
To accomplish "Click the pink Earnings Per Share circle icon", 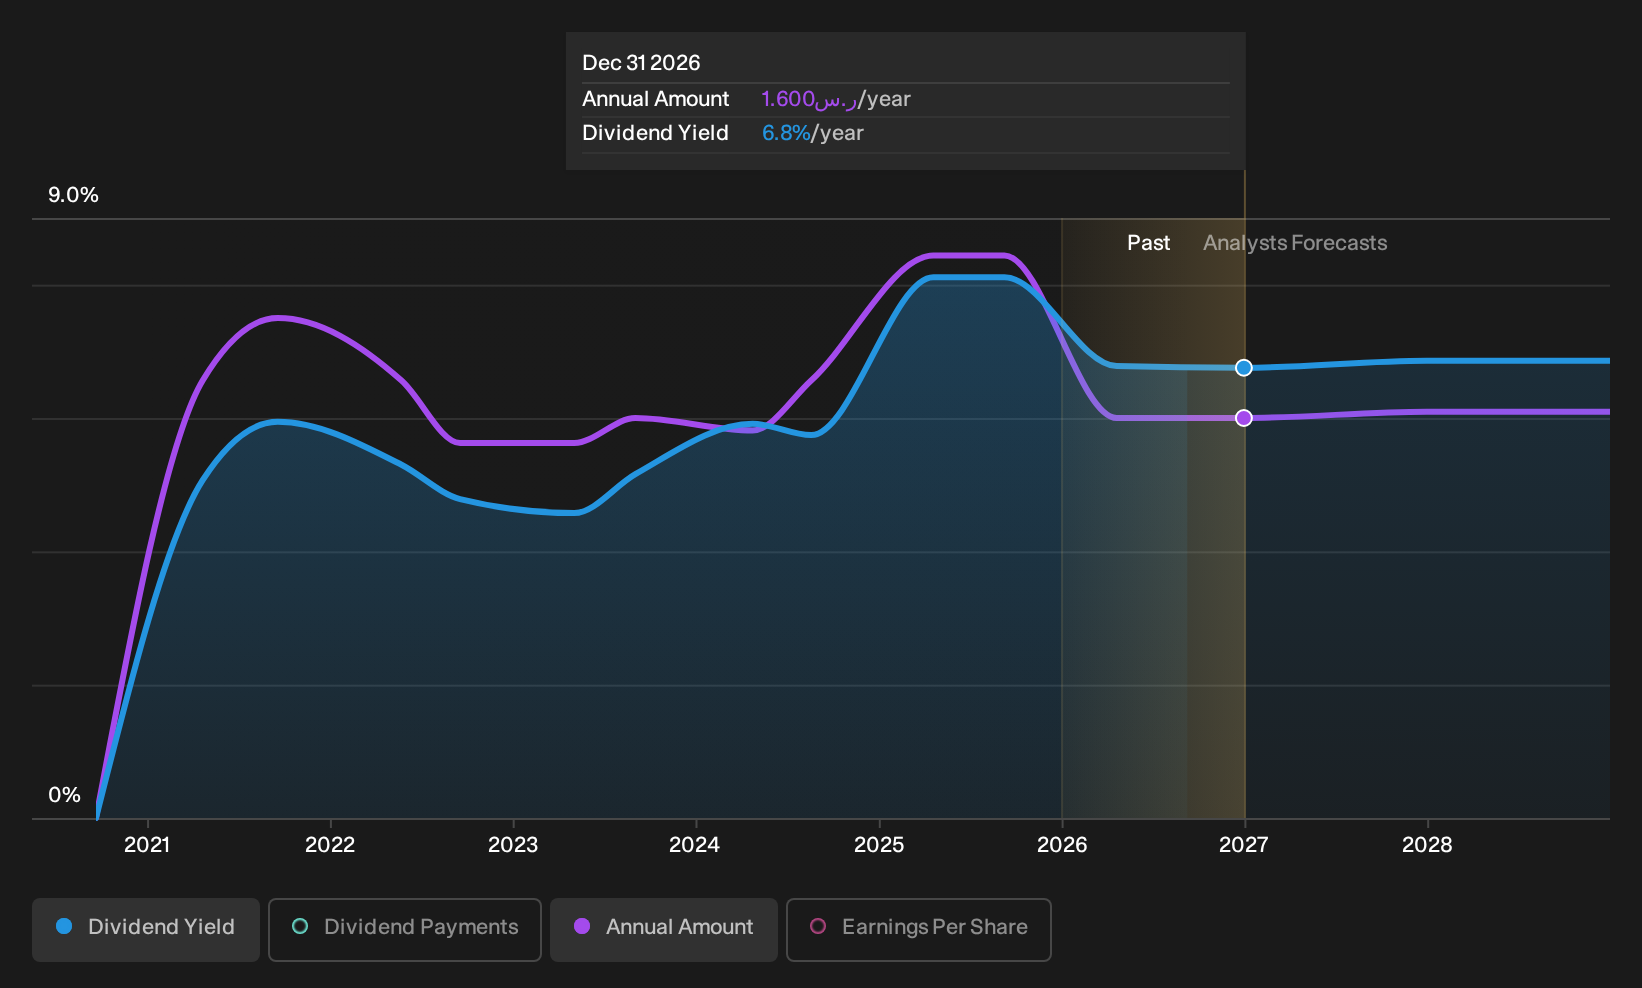I will pyautogui.click(x=818, y=927).
